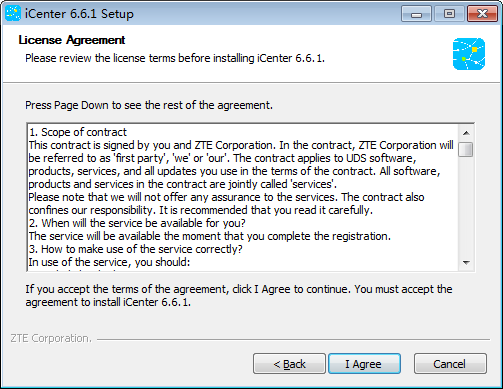Click the "License Agreement" heading
The width and height of the screenshot is (503, 389).
(72, 40)
